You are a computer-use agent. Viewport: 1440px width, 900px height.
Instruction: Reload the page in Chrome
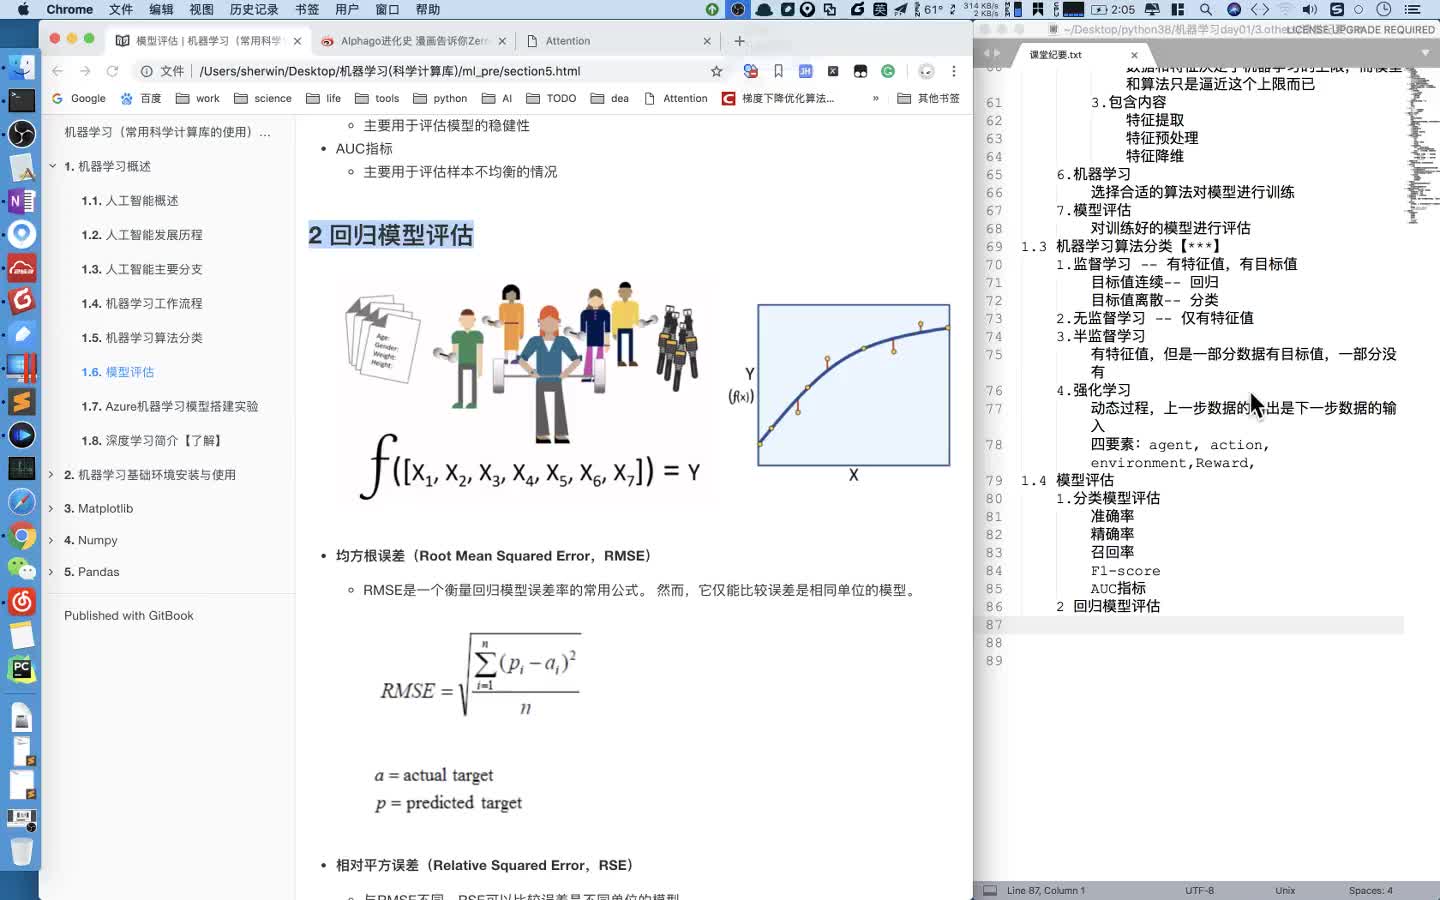click(x=112, y=71)
